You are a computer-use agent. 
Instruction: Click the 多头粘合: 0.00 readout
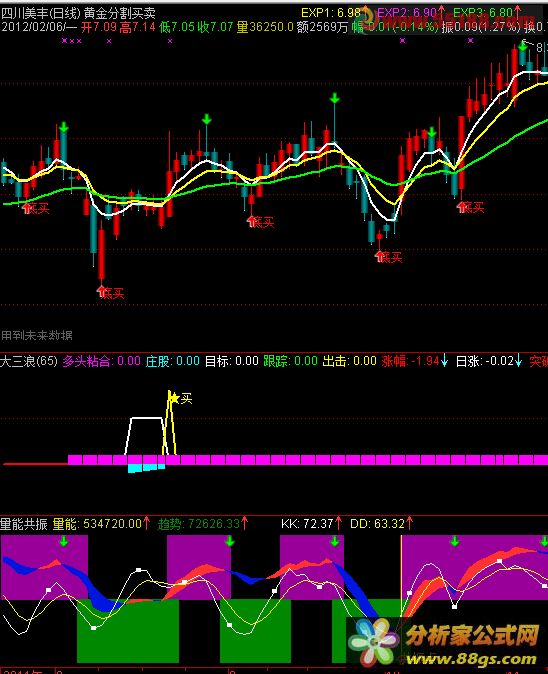coord(102,361)
